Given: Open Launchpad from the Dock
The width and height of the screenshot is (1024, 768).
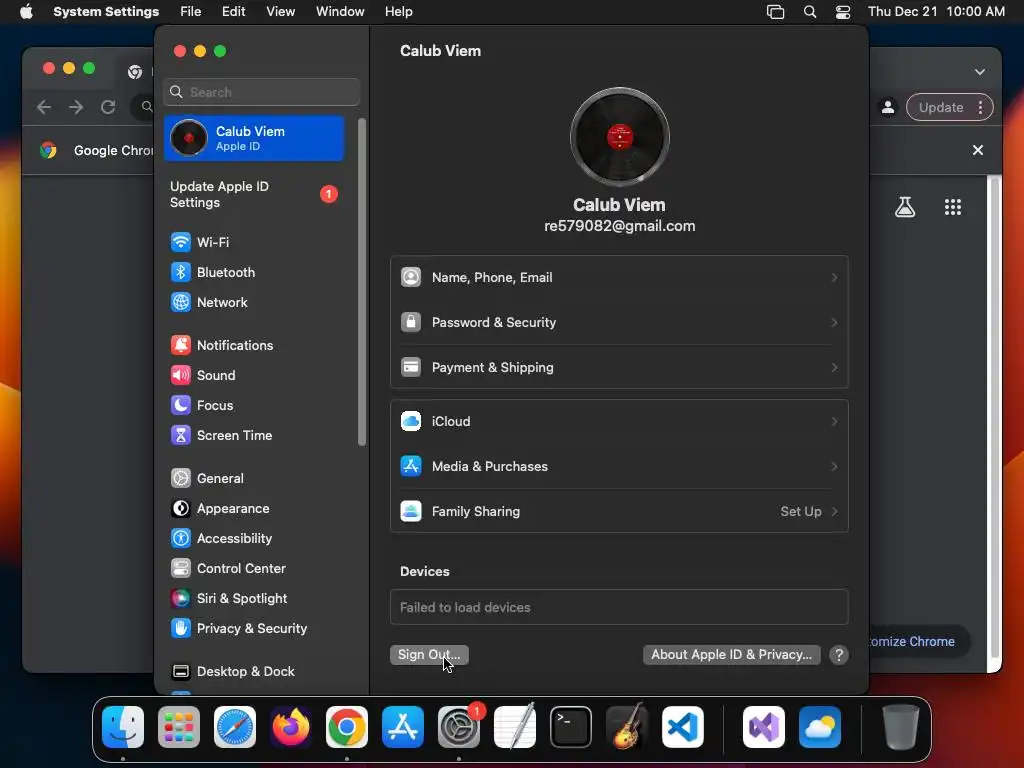Looking at the screenshot, I should pos(179,727).
